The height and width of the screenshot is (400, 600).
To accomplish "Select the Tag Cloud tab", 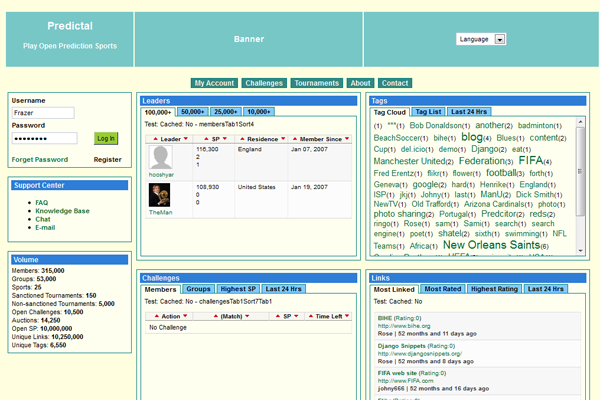I will point(390,112).
